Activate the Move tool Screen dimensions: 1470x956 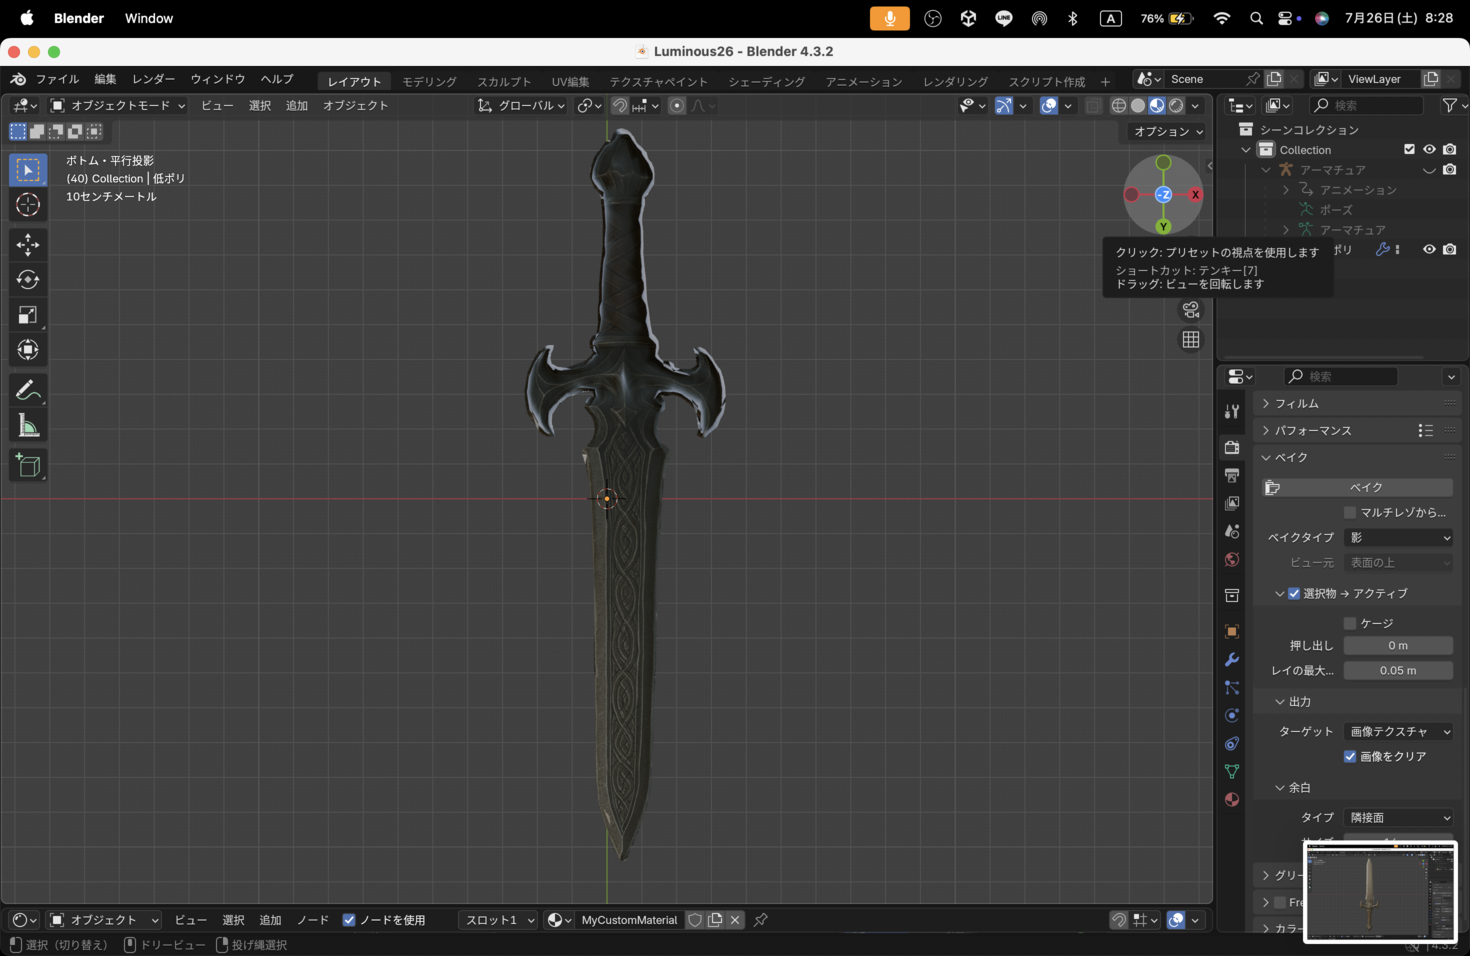pyautogui.click(x=28, y=245)
